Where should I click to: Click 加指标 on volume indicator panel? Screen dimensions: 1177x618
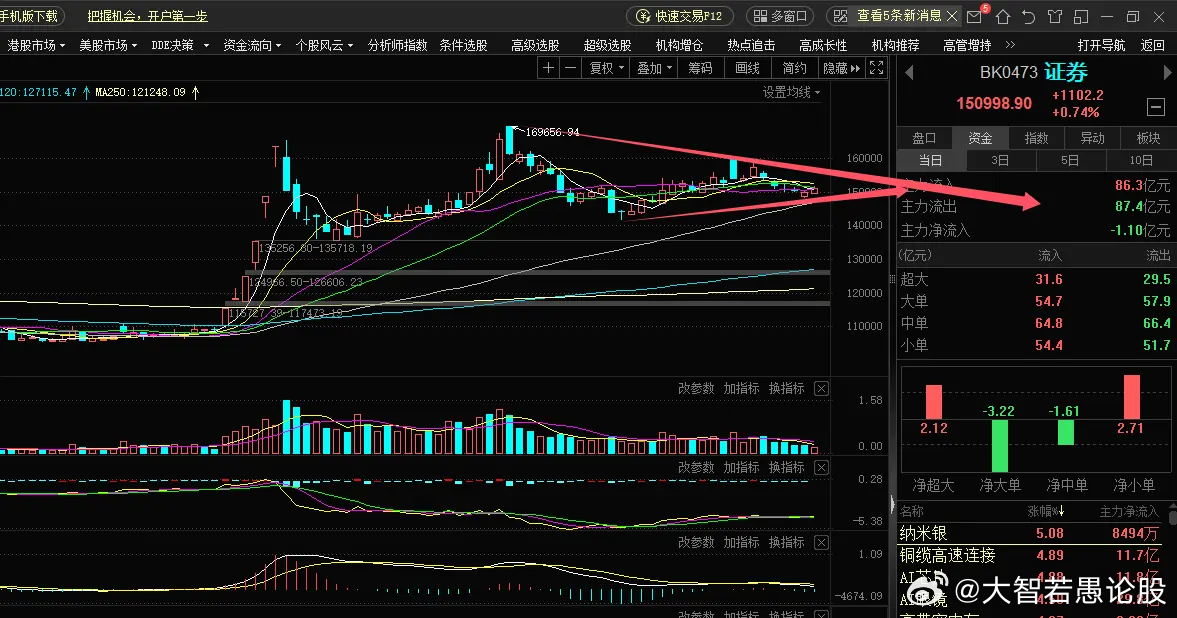[x=741, y=388]
